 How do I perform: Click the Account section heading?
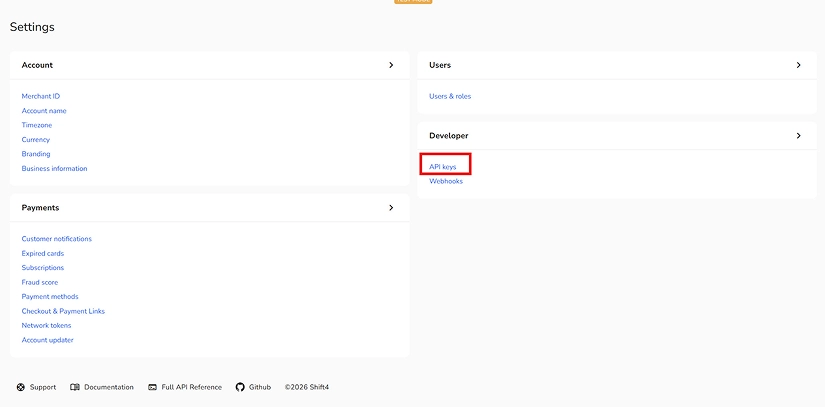pyautogui.click(x=37, y=65)
